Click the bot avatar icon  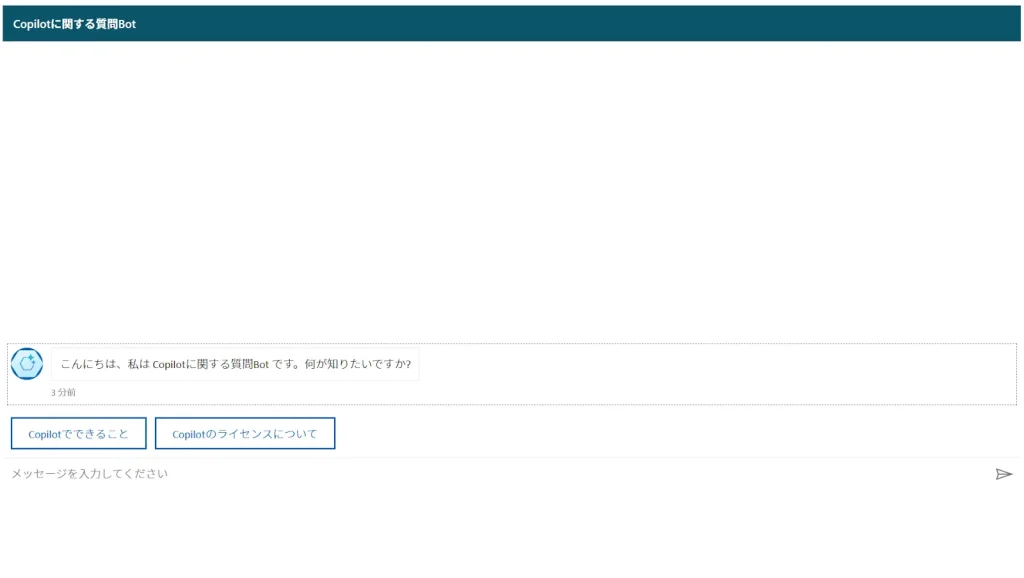tap(27, 363)
